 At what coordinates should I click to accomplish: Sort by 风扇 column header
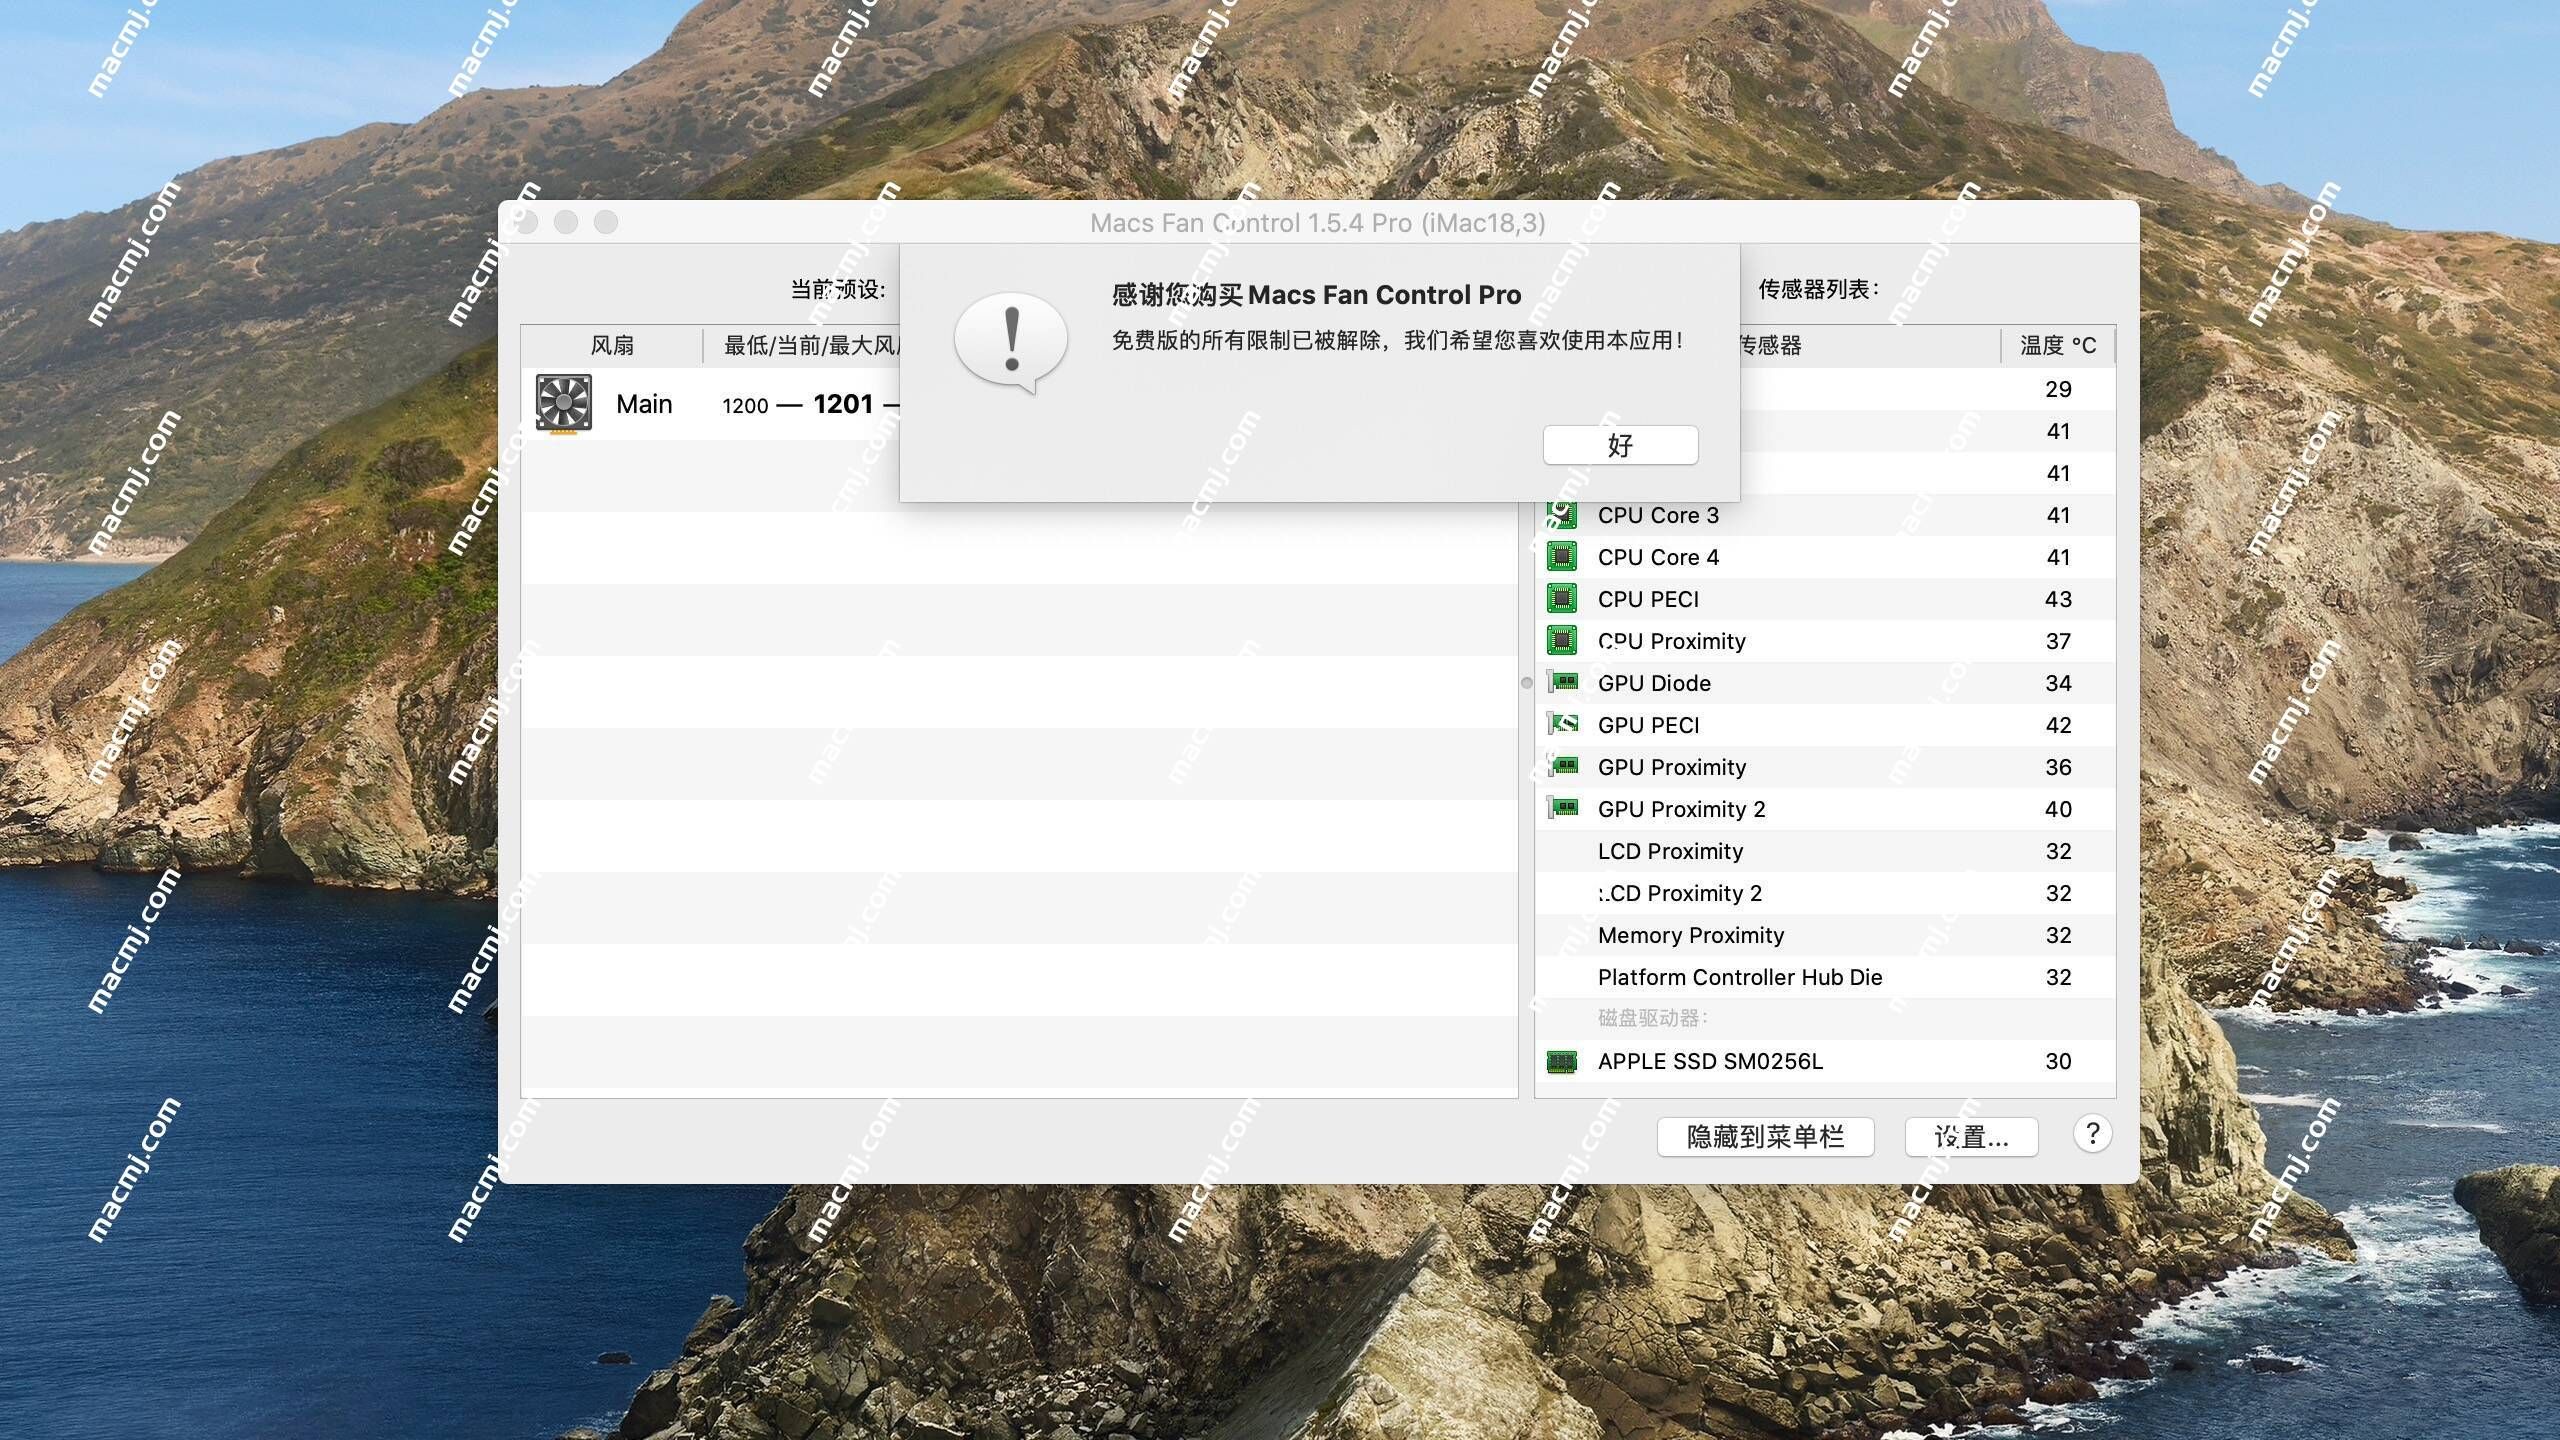pos(612,345)
